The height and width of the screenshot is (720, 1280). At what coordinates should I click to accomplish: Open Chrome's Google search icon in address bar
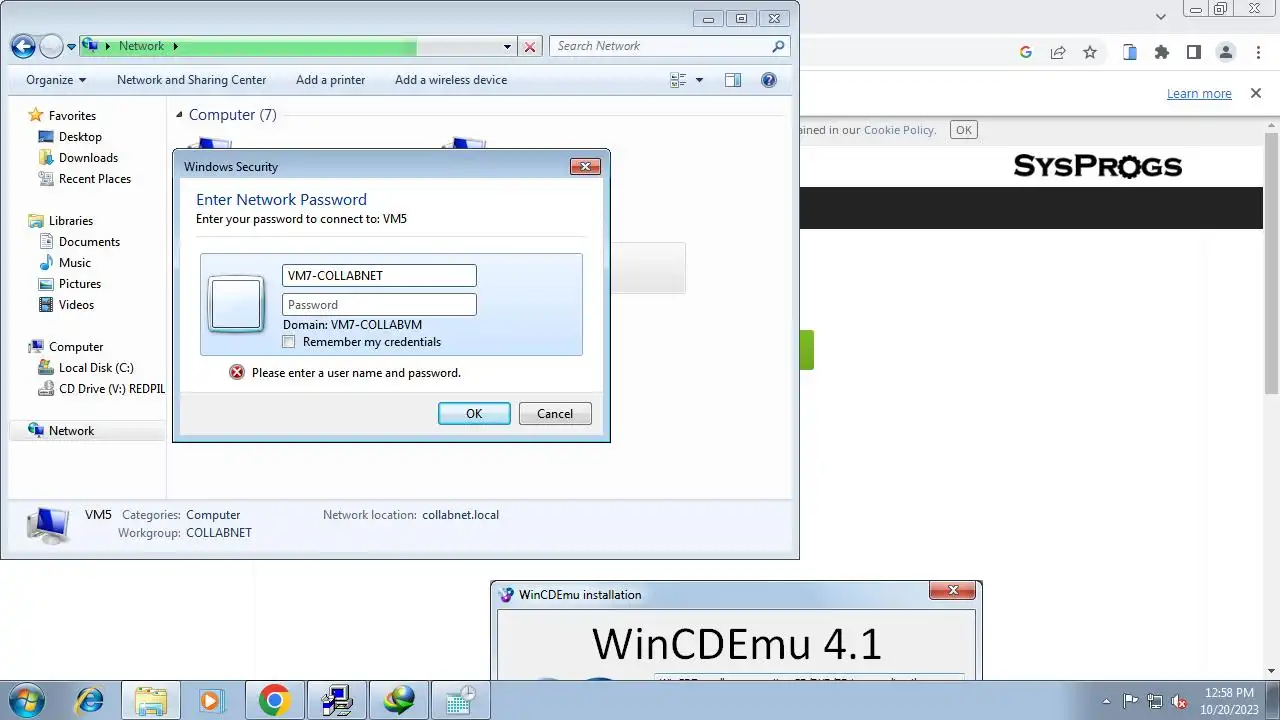pyautogui.click(x=1026, y=52)
